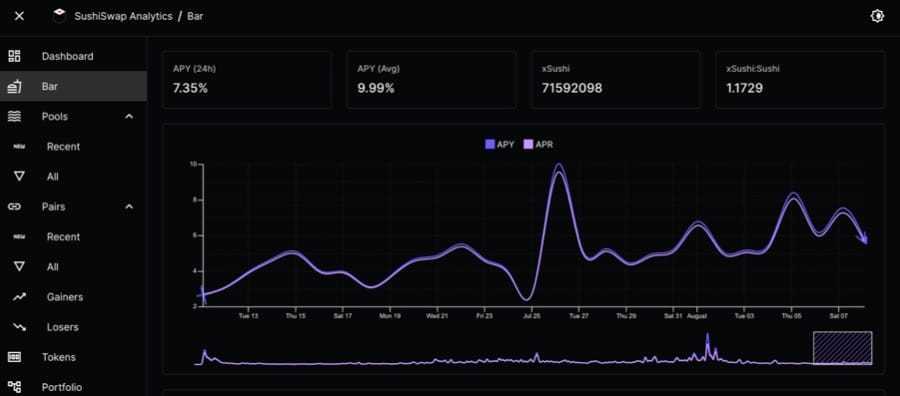
Task: Open Recent under Pools
Action: (x=63, y=147)
